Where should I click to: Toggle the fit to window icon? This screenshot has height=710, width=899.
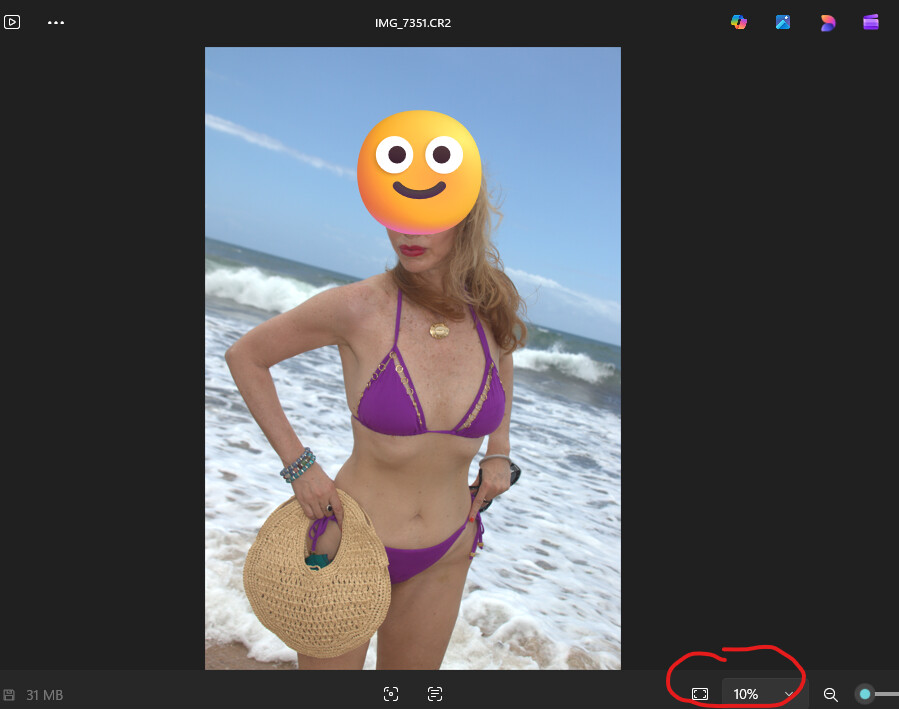coord(700,694)
